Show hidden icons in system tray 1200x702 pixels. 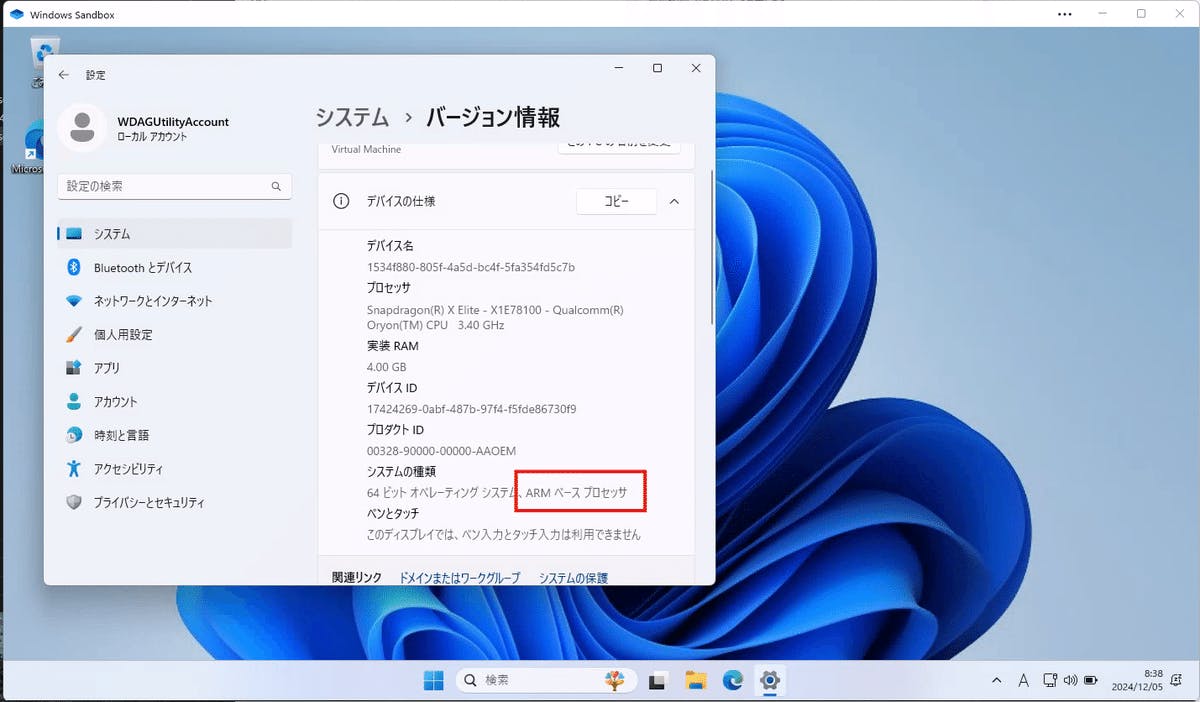(x=996, y=681)
